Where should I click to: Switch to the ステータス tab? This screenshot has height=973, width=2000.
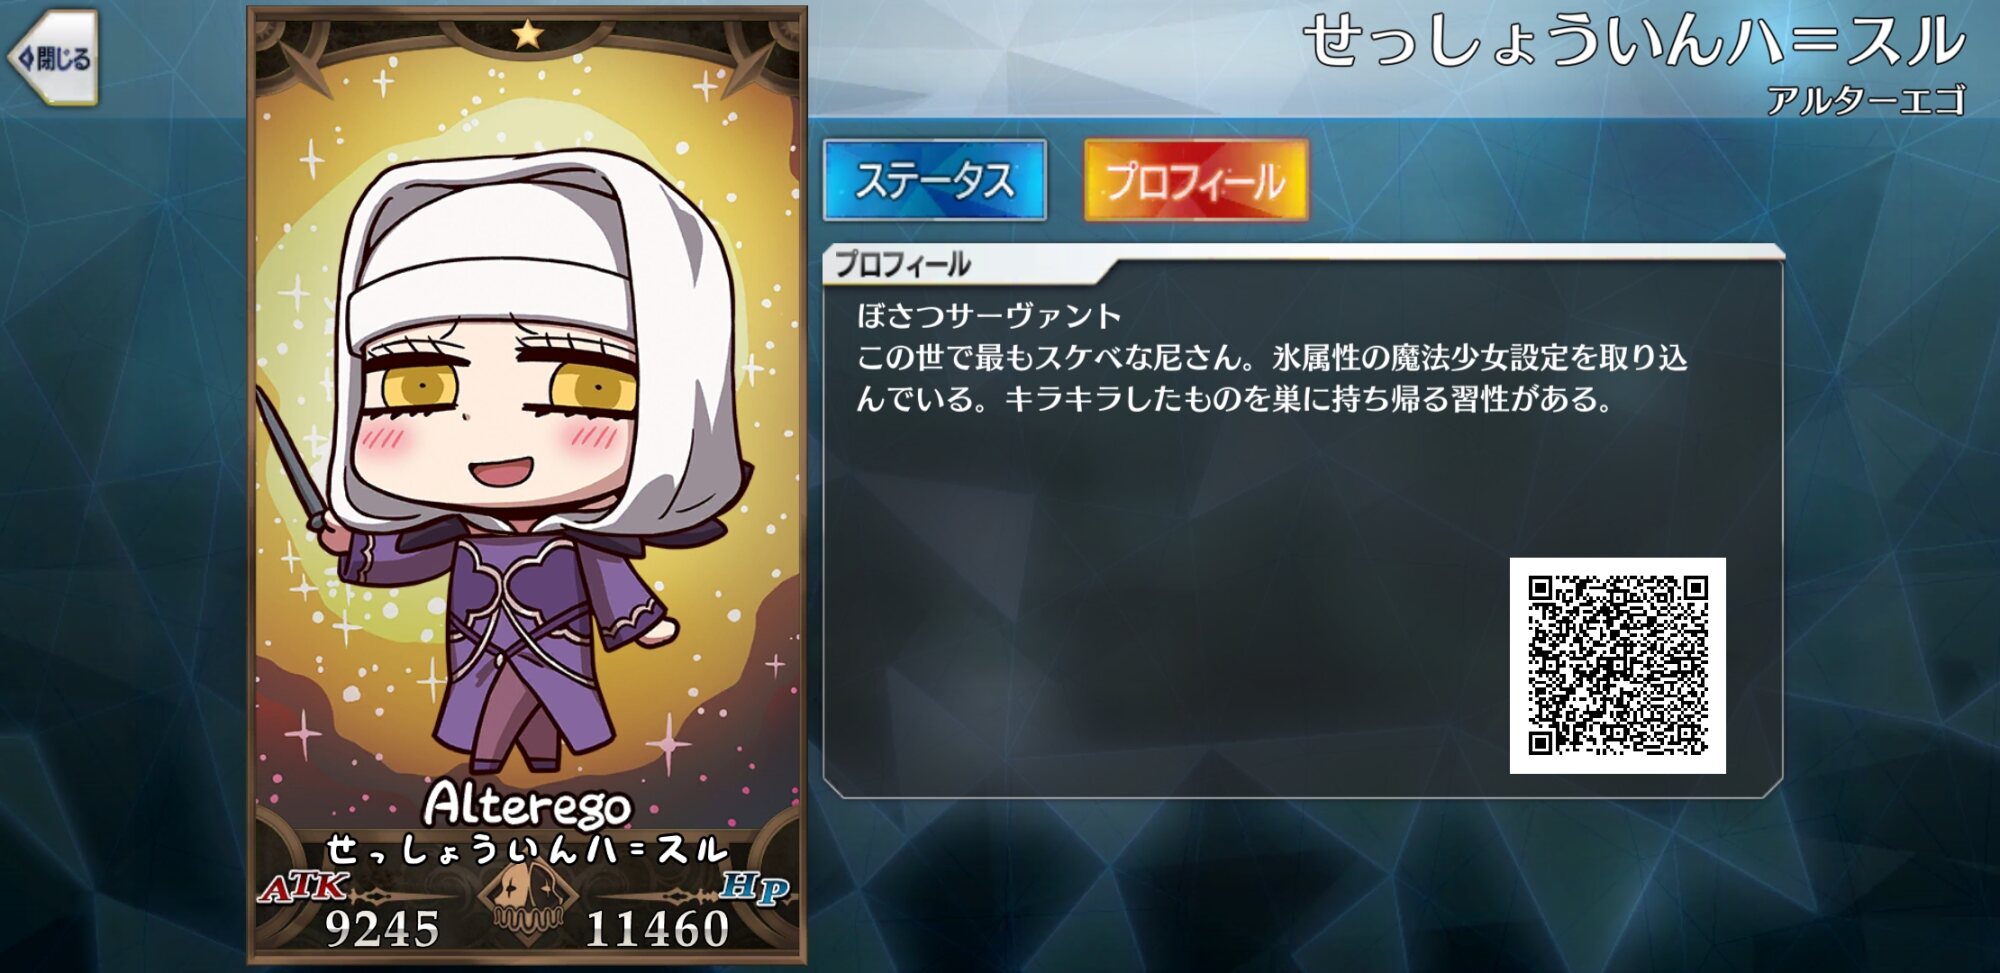[935, 180]
